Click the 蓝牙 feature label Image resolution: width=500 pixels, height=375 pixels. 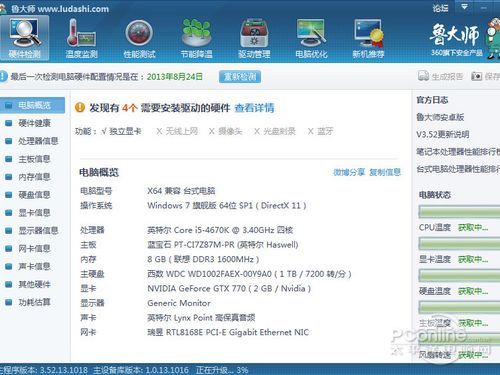pyautogui.click(x=325, y=131)
